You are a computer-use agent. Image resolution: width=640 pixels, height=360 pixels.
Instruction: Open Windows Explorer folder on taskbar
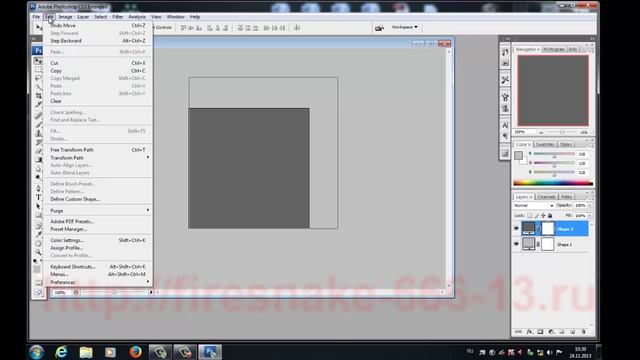click(86, 352)
